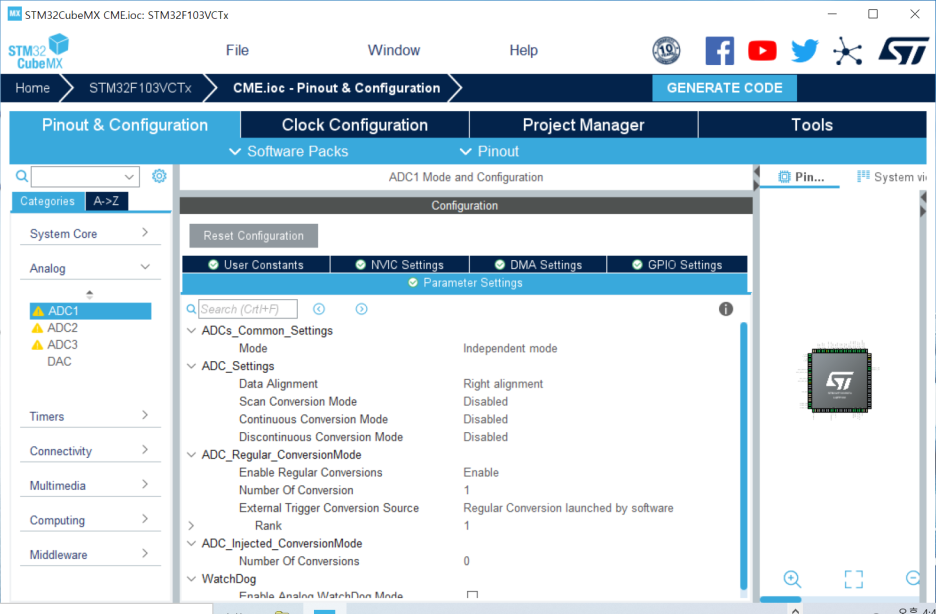This screenshot has height=614, width=936.
Task: Open the User Constants tab
Action: [x=255, y=264]
